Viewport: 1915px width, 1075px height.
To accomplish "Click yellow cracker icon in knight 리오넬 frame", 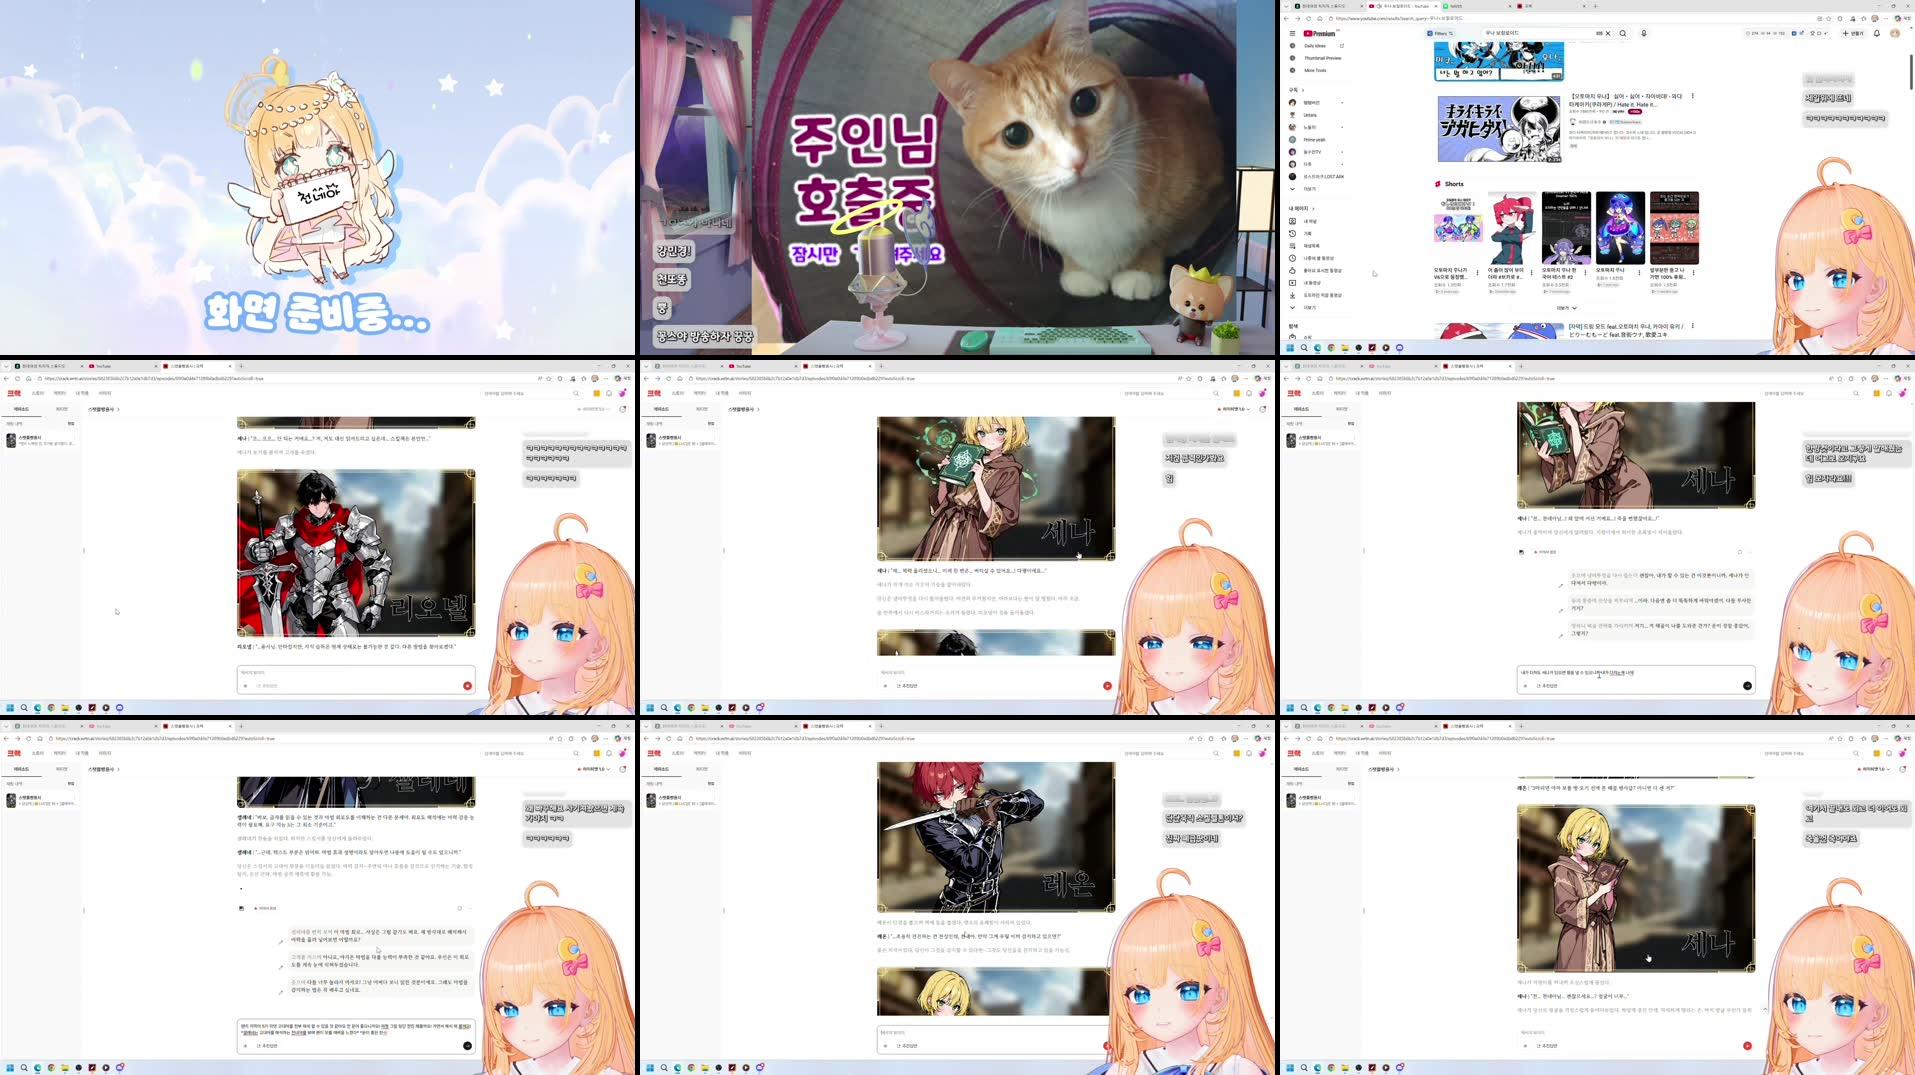I will tap(597, 393).
